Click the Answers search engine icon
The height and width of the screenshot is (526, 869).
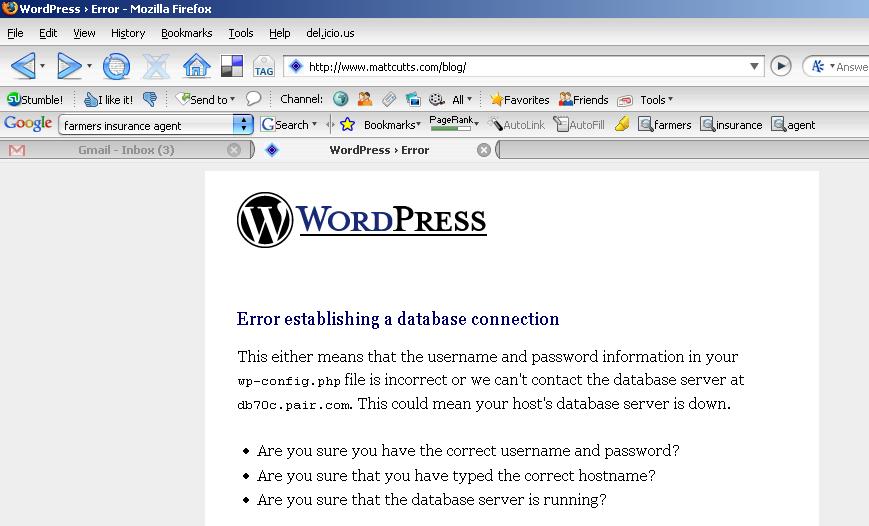point(818,67)
